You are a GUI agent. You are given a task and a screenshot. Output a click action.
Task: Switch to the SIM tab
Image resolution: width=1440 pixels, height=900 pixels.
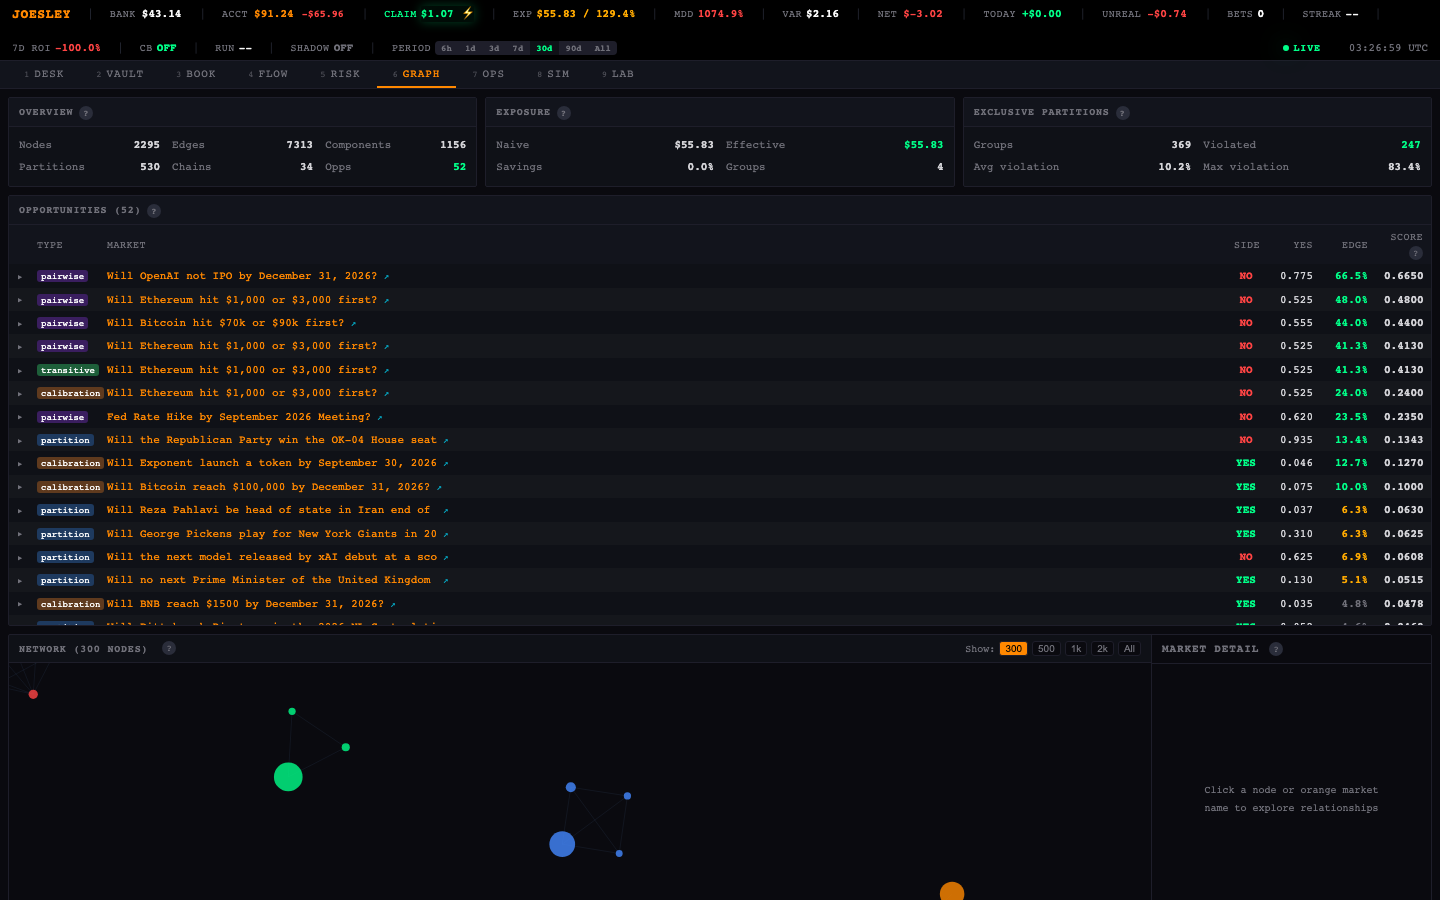point(553,74)
